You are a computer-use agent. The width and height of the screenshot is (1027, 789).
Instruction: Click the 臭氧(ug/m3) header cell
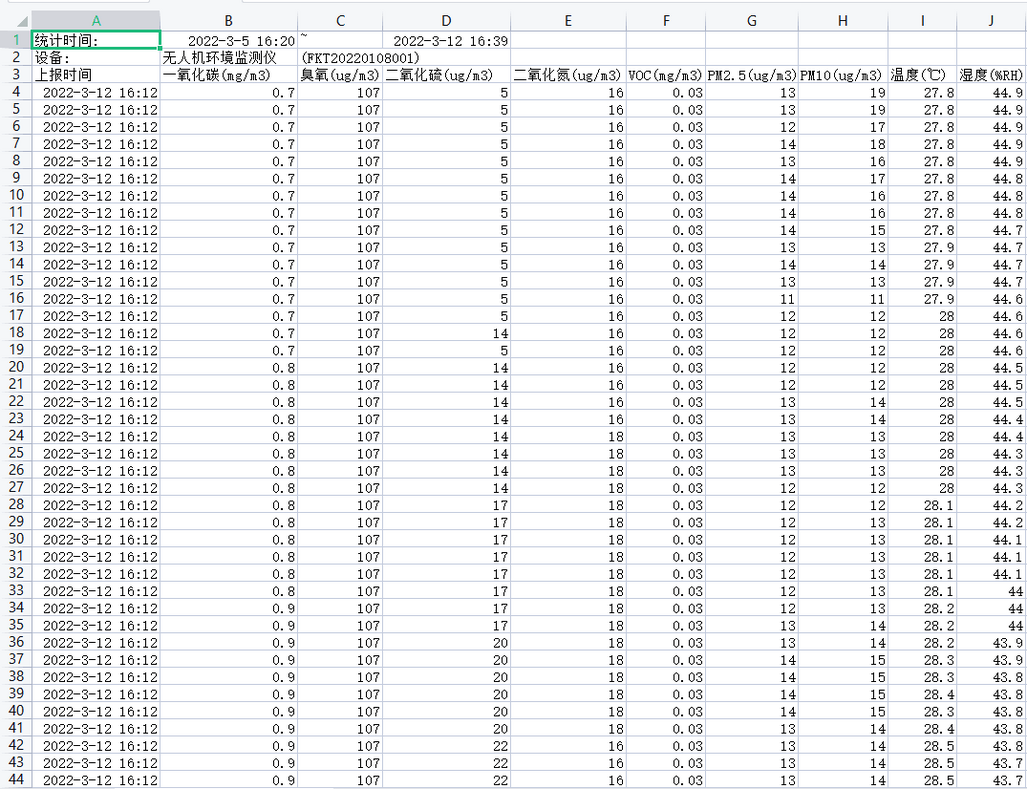coord(340,75)
